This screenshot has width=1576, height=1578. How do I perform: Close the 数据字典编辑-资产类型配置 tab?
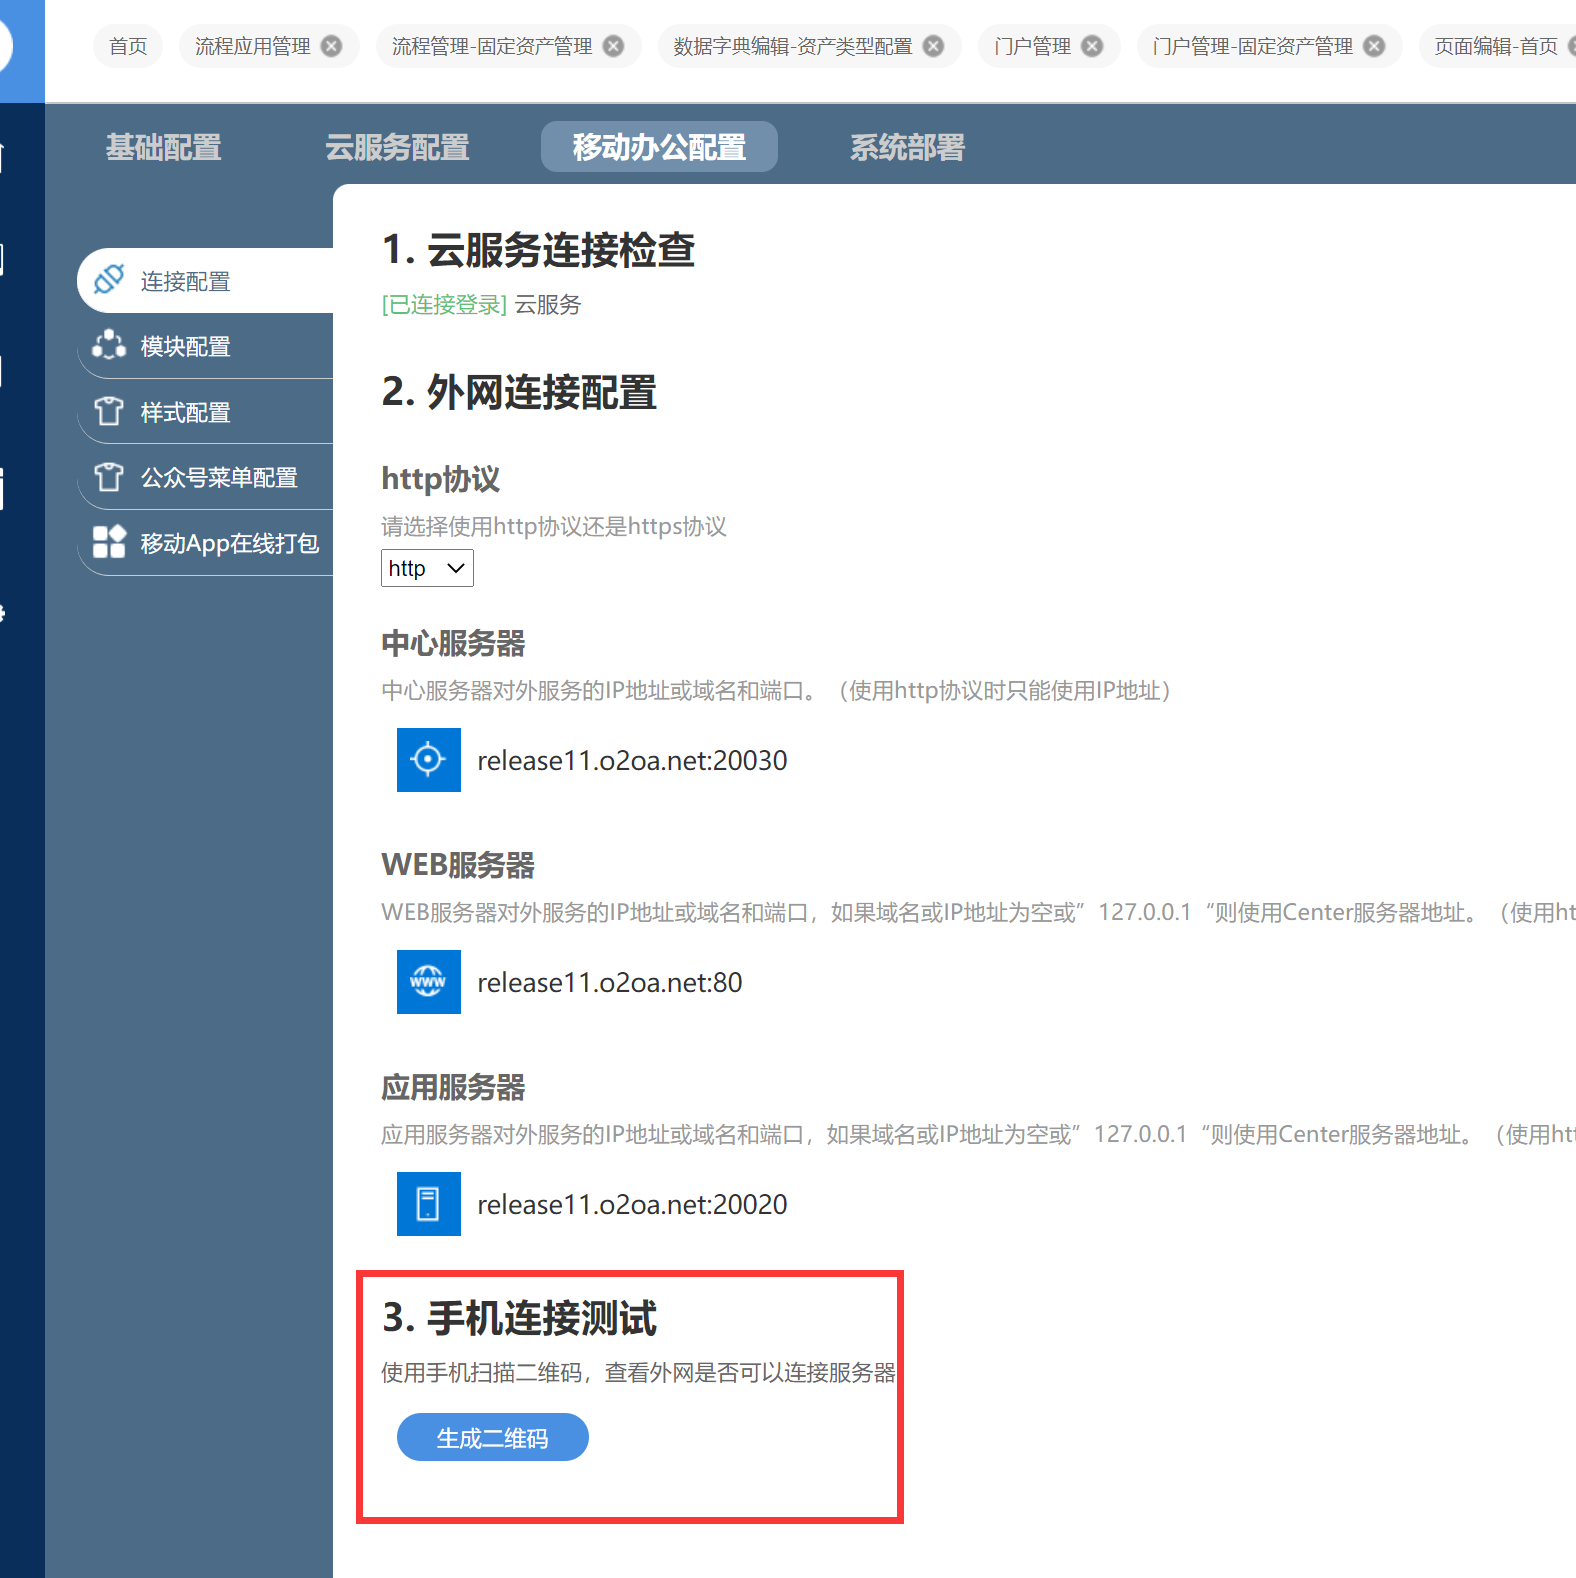pos(933,46)
